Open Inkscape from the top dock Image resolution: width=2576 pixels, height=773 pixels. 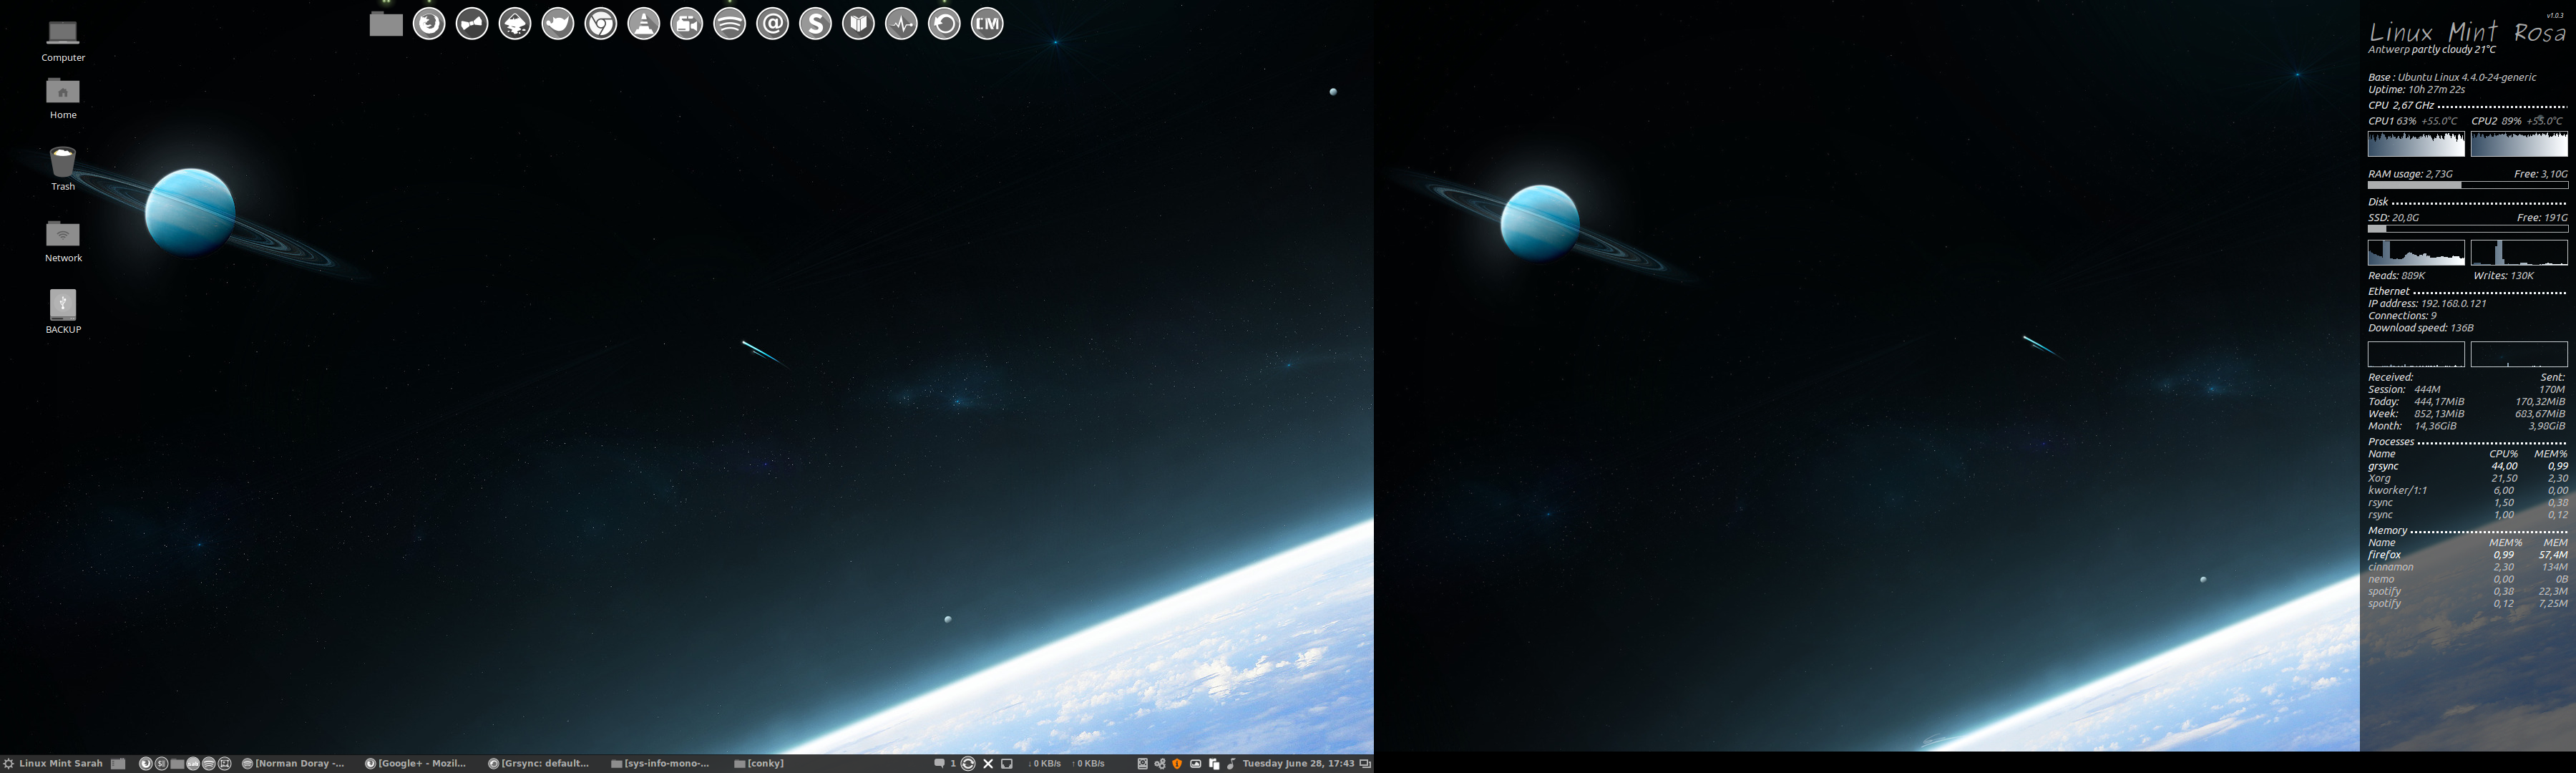coord(515,24)
